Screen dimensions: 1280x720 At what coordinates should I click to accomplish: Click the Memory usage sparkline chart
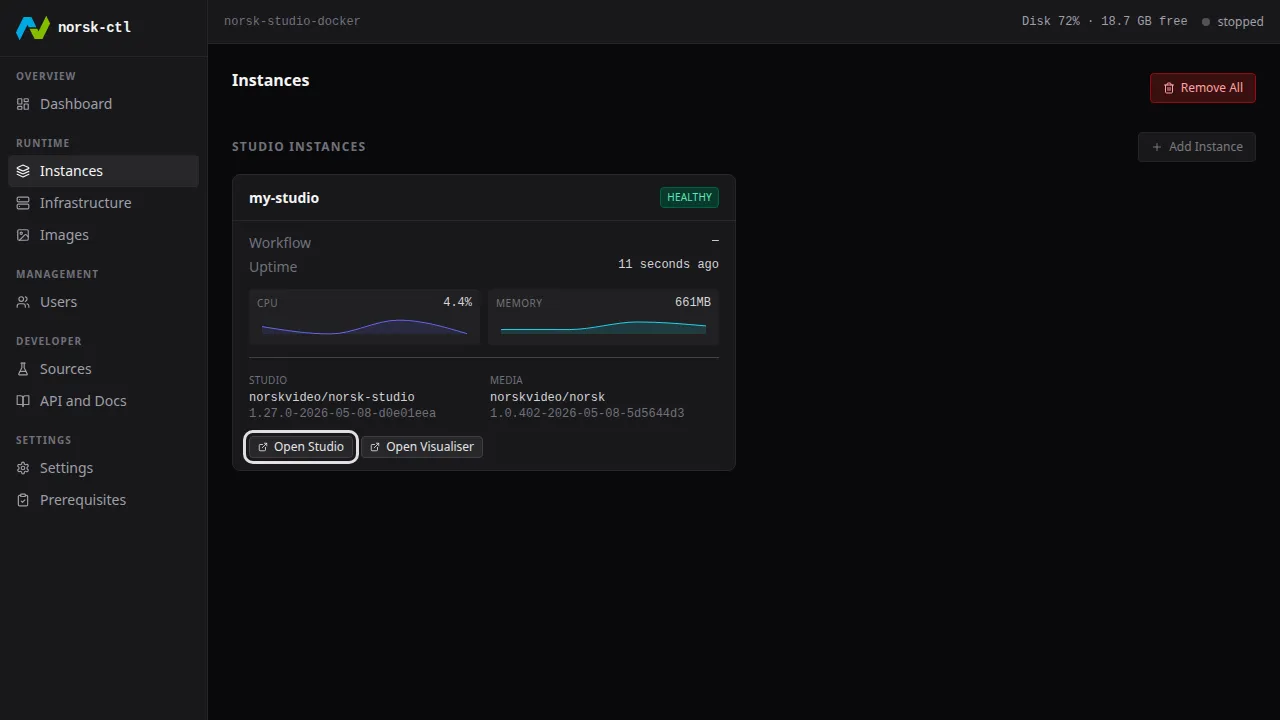603,327
